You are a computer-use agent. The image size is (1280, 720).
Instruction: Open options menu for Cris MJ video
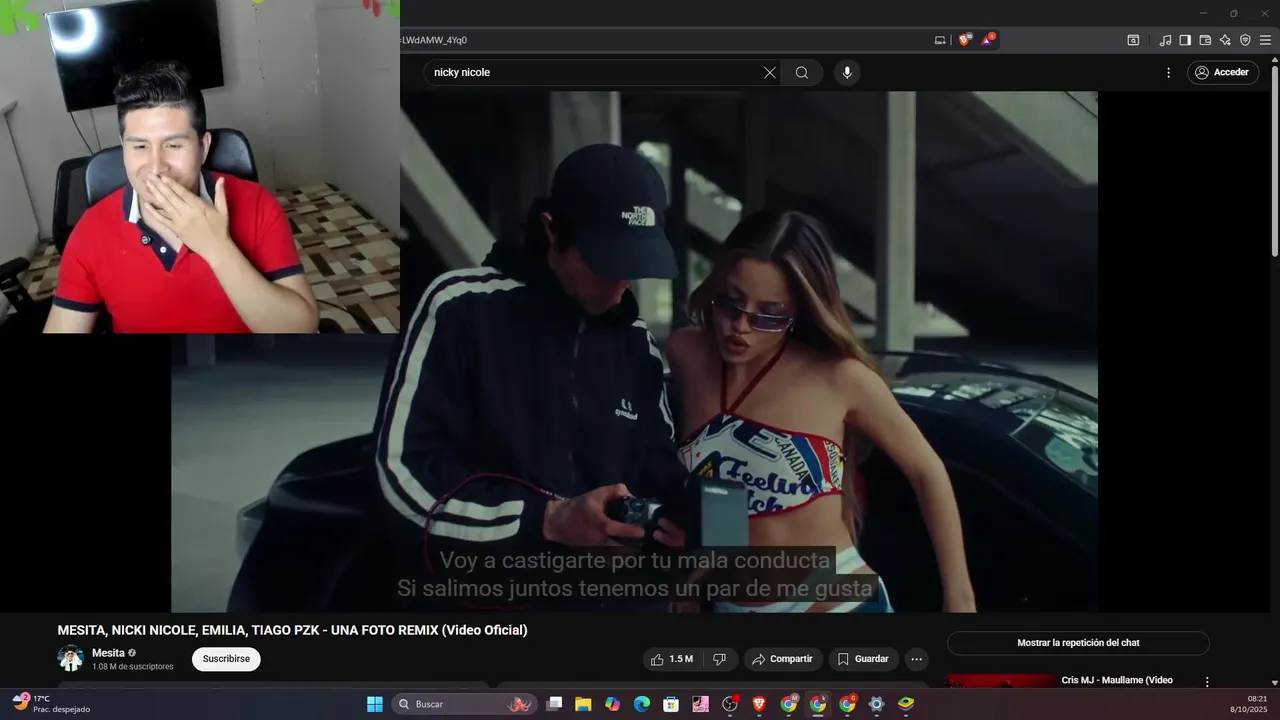click(x=1207, y=682)
